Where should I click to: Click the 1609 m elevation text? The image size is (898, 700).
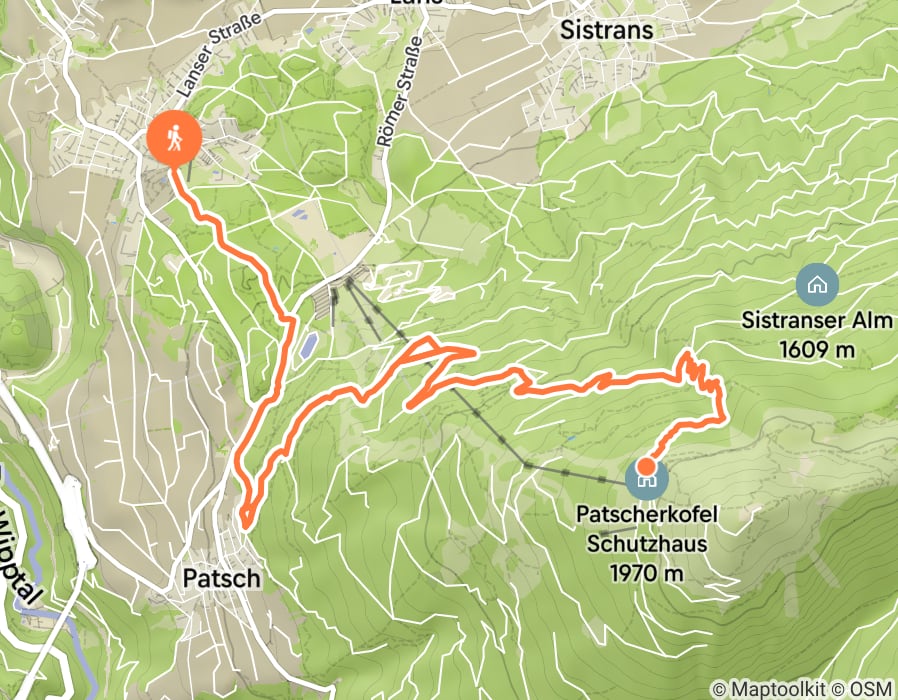(817, 349)
